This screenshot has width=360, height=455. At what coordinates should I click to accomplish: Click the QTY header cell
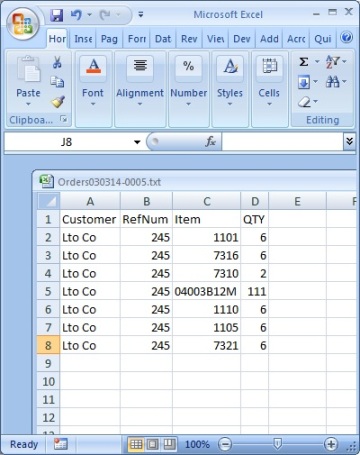click(255, 219)
